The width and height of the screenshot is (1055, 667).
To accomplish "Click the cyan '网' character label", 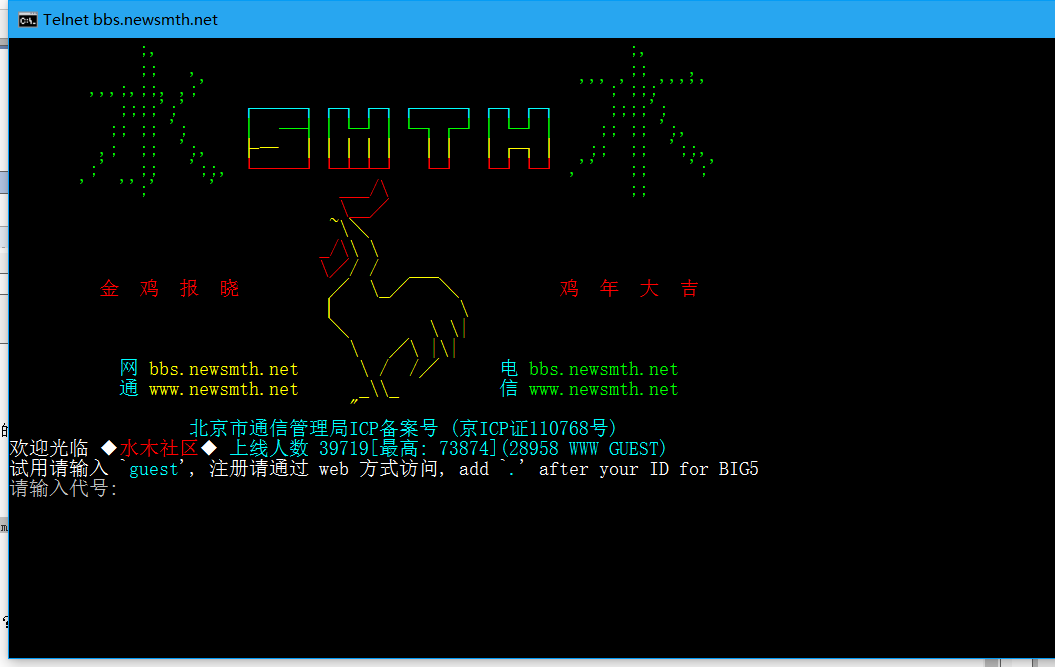I will coord(129,369).
